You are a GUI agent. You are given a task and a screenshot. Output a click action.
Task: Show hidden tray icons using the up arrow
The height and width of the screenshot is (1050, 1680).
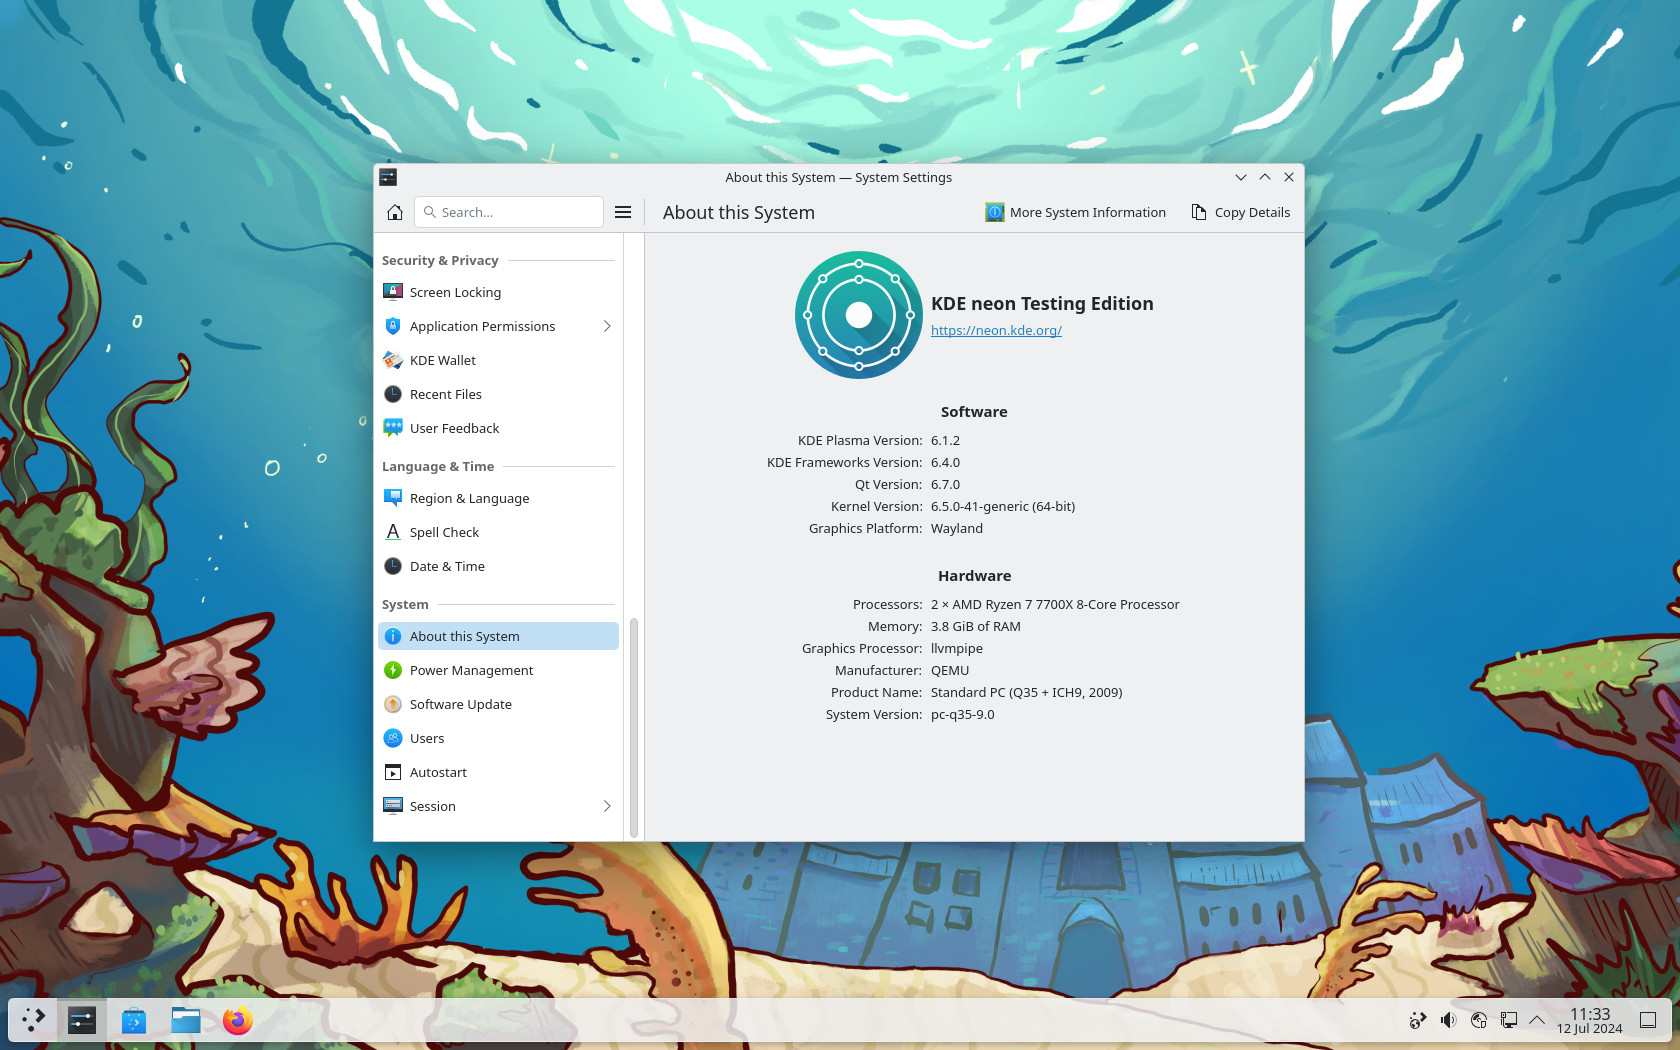pos(1537,1020)
